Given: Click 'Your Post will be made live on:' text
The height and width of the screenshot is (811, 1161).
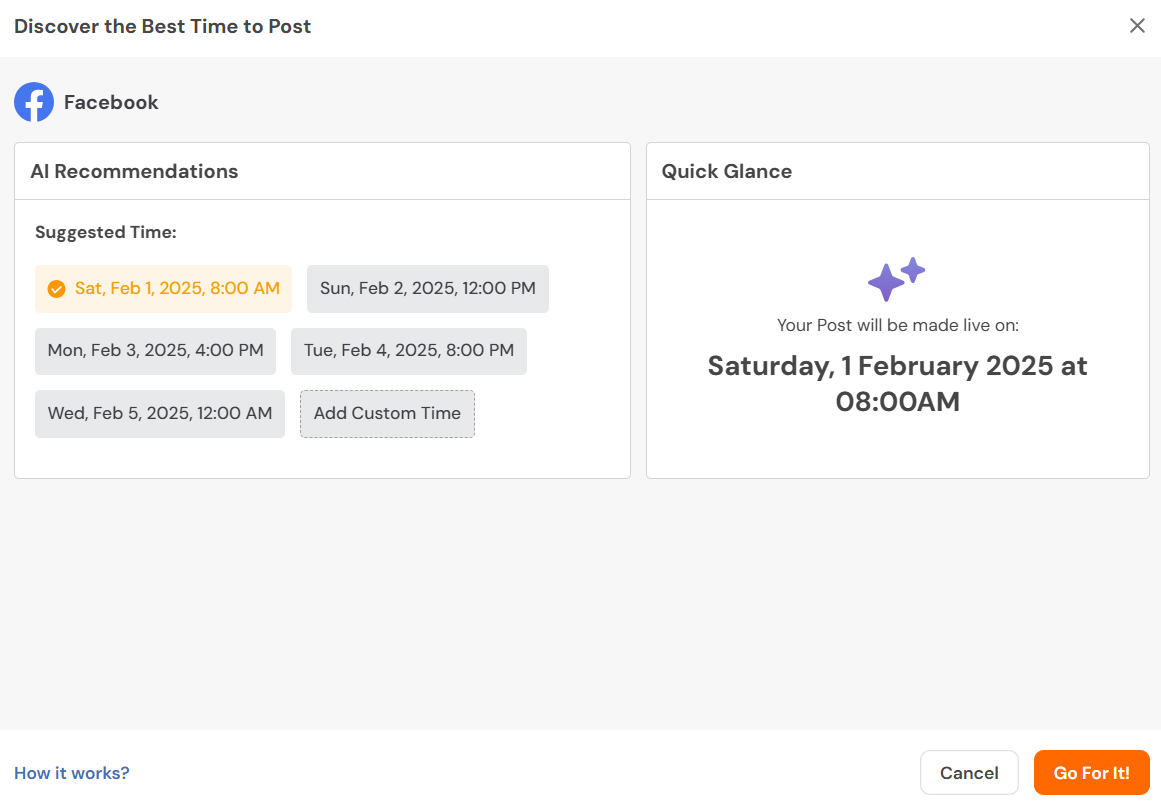Looking at the screenshot, I should (897, 325).
